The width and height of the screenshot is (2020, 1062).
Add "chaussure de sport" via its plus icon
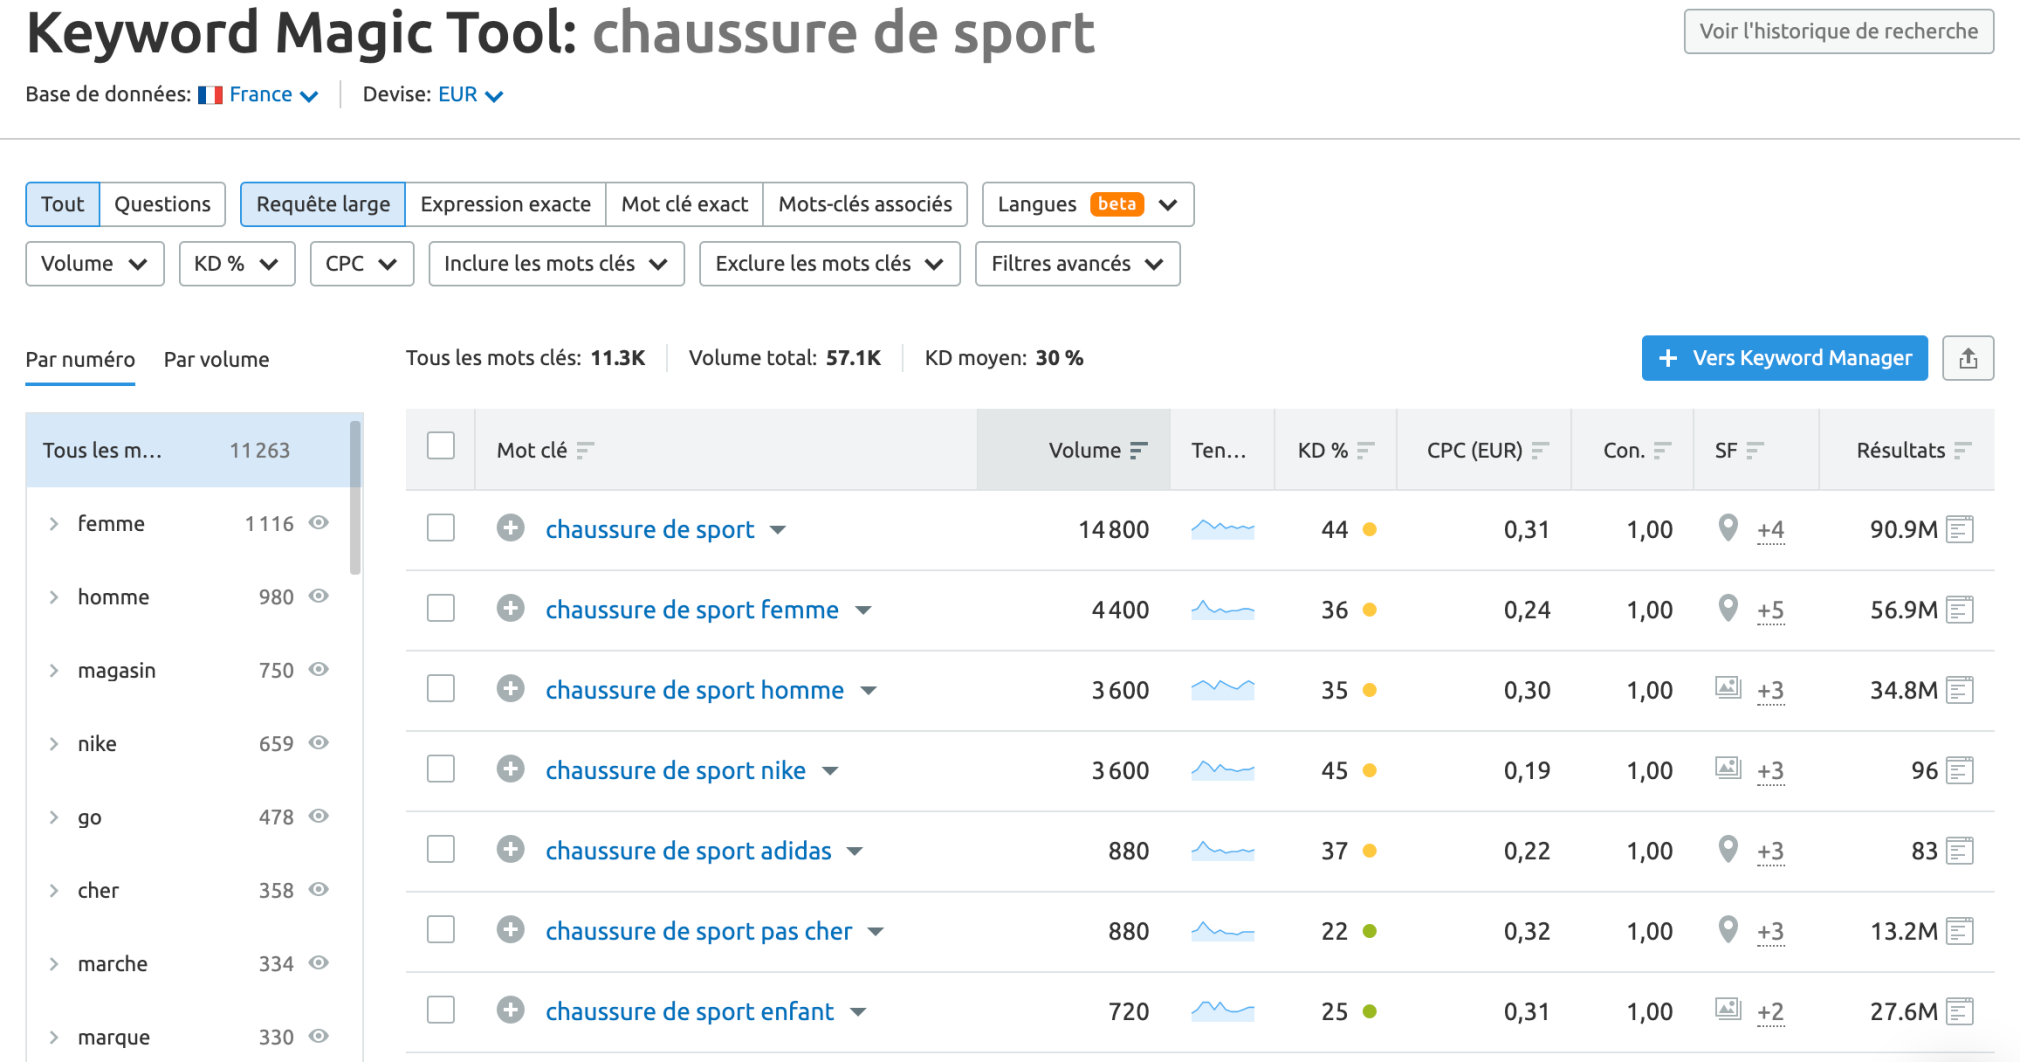point(511,528)
